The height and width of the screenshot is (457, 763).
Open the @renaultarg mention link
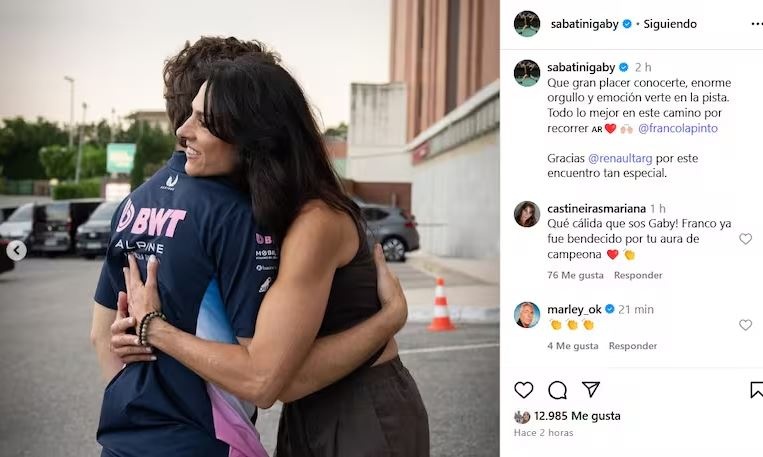[620, 158]
